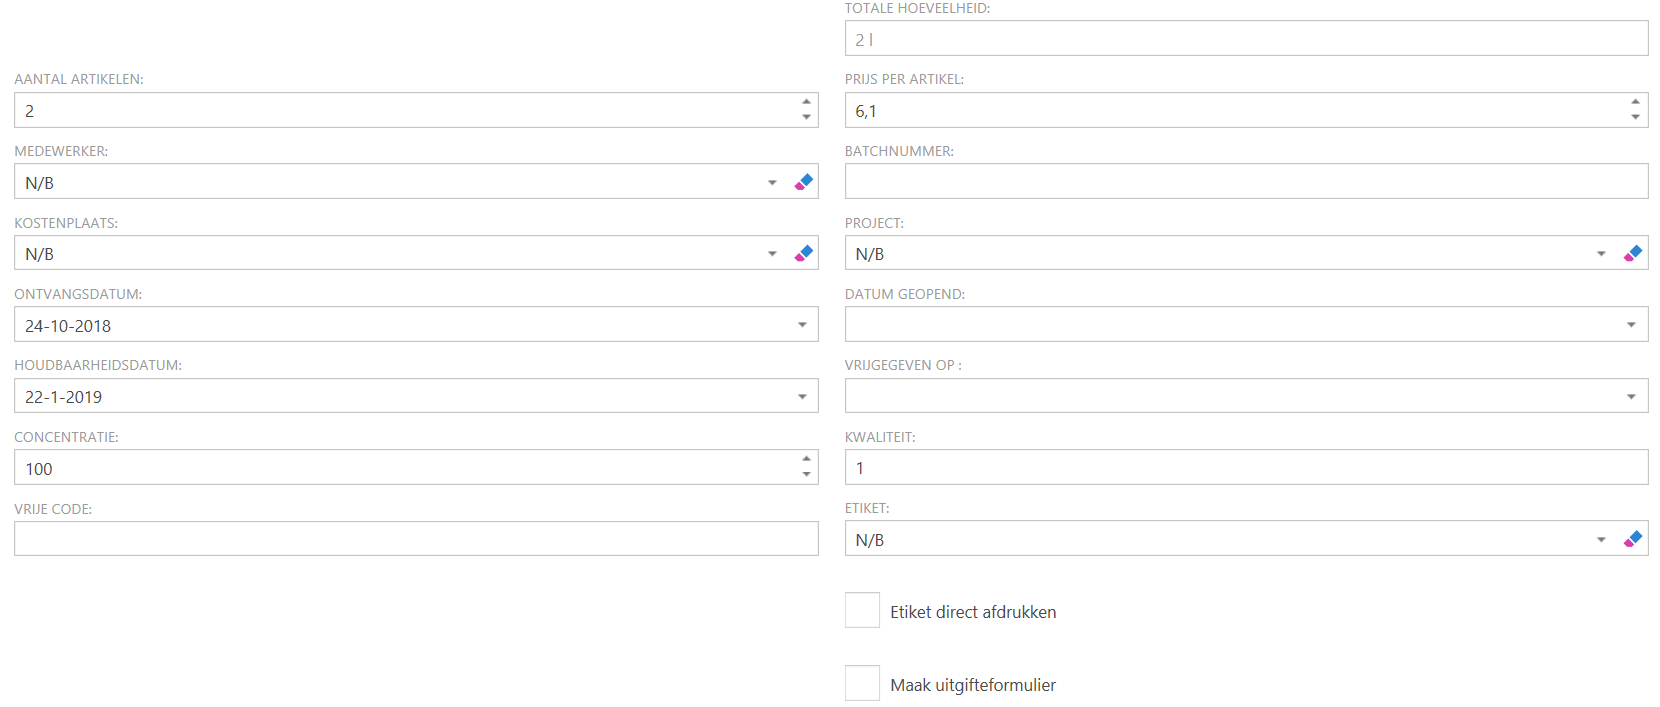
Task: Open the Vrijgegeven op date dropdown
Action: (1631, 397)
